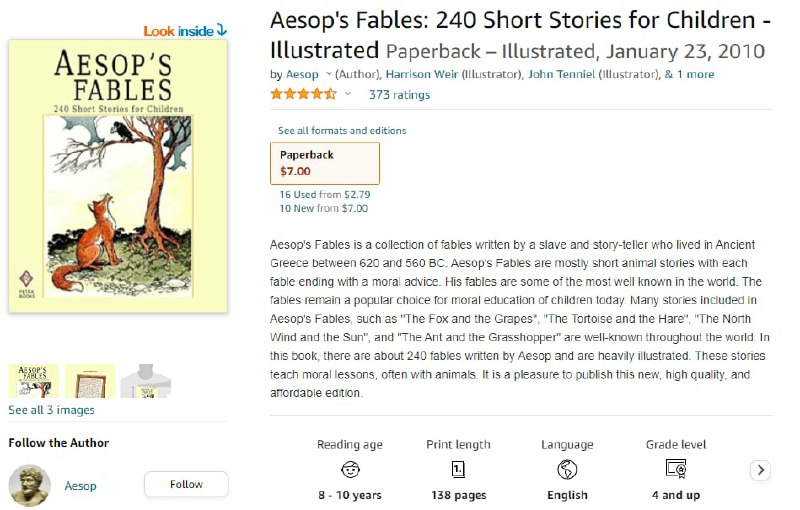
Task: Click the Look inside arrow badge
Action: click(x=185, y=31)
